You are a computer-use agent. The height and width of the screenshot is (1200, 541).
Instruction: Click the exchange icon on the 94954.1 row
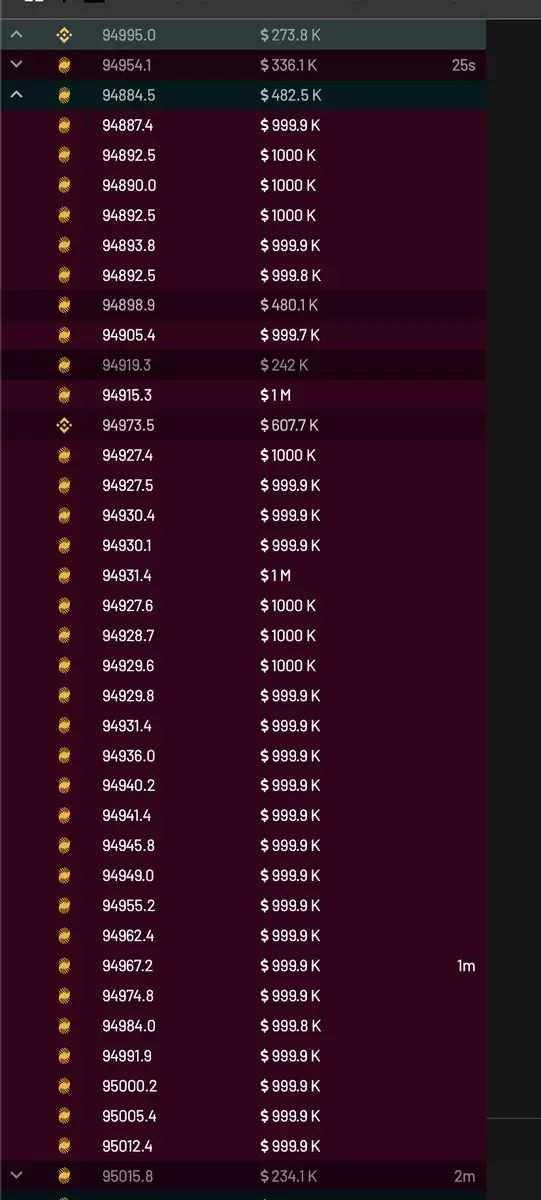click(x=64, y=65)
